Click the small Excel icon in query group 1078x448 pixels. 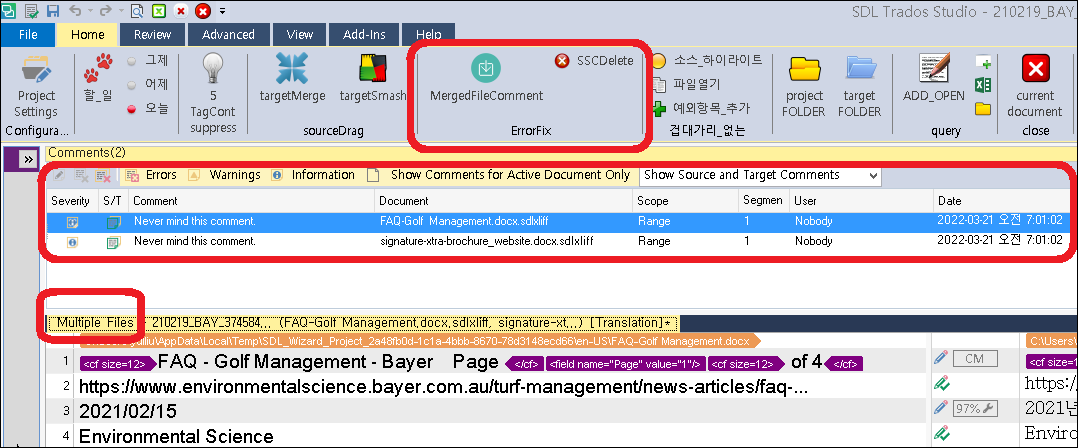click(982, 85)
